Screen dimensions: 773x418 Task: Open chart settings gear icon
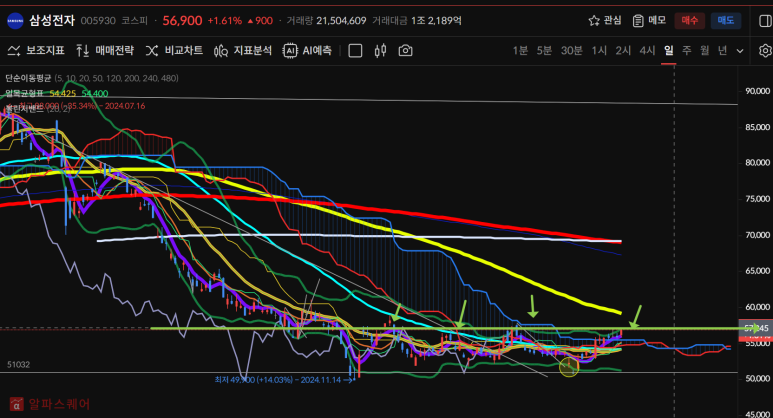[765, 50]
